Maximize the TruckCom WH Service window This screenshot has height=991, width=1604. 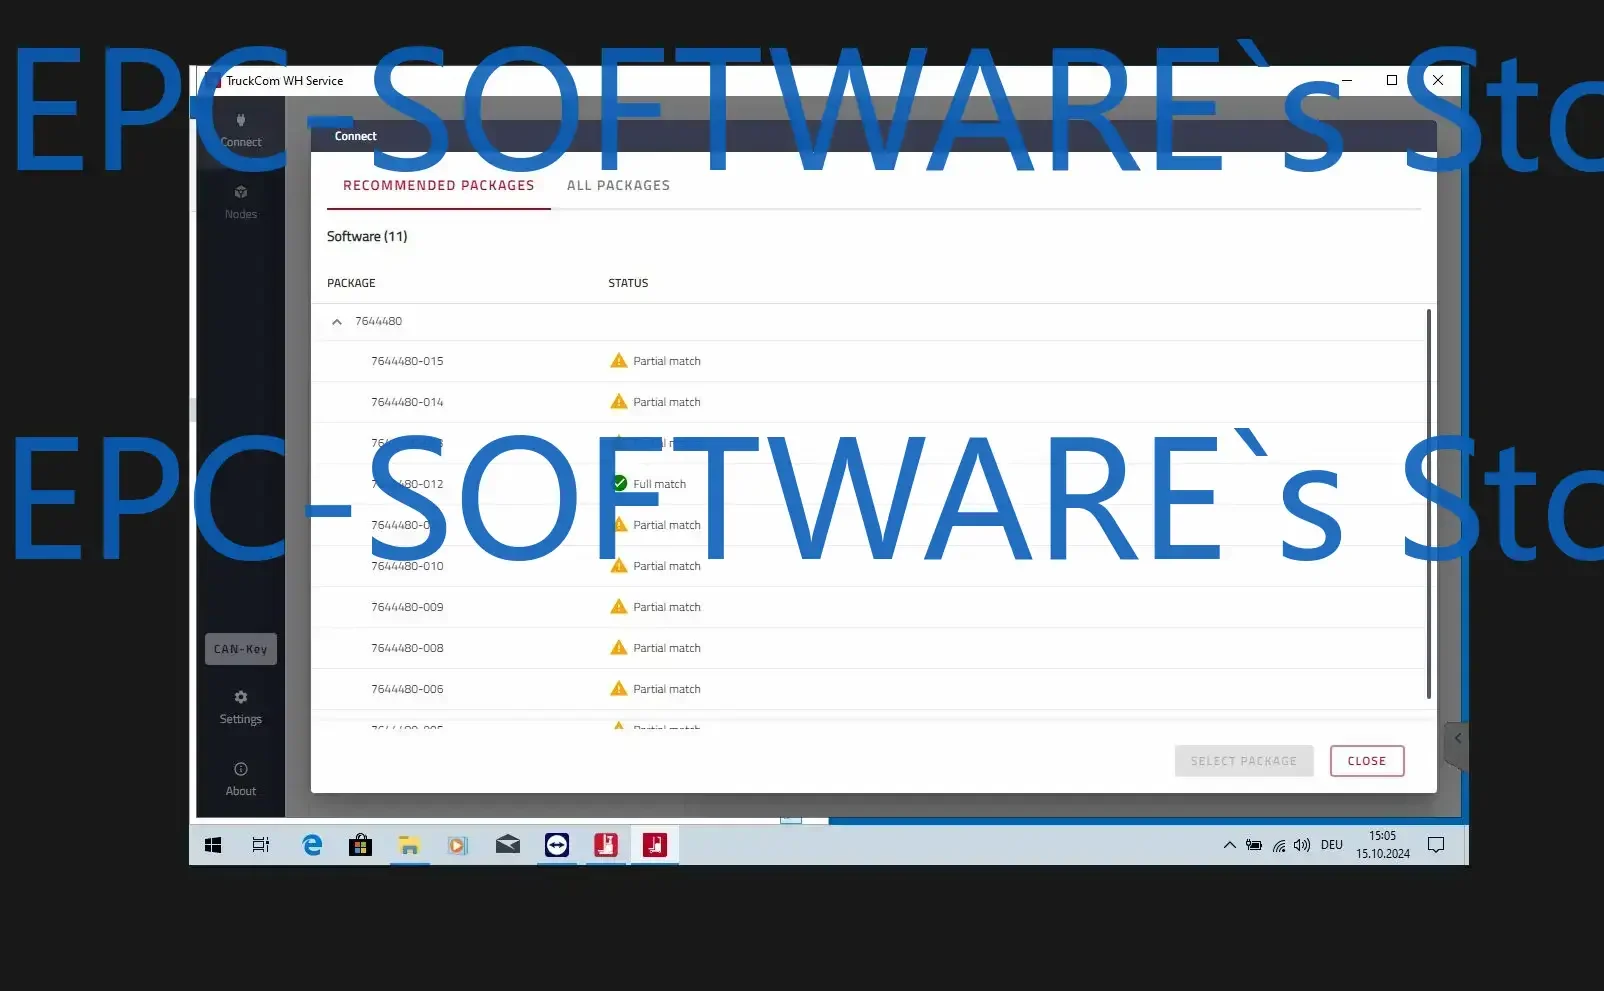1392,80
